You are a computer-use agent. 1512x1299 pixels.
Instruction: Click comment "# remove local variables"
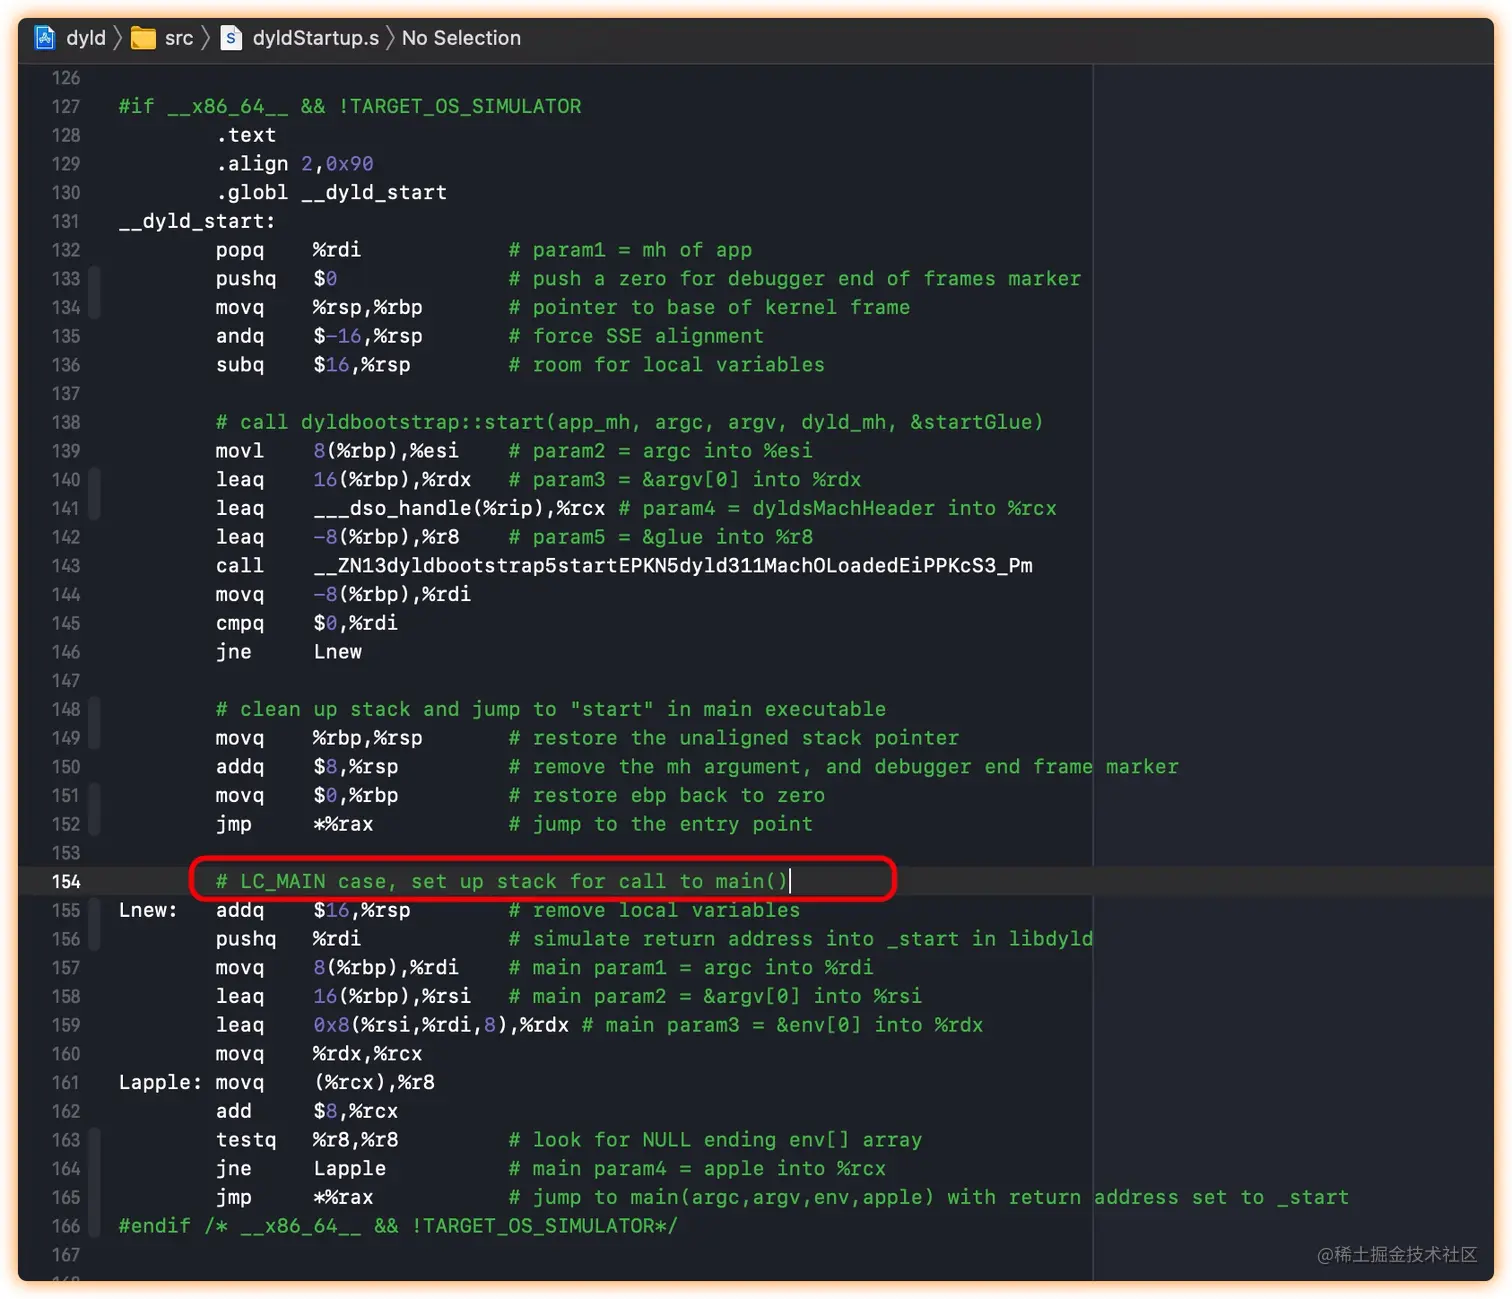pos(654,910)
